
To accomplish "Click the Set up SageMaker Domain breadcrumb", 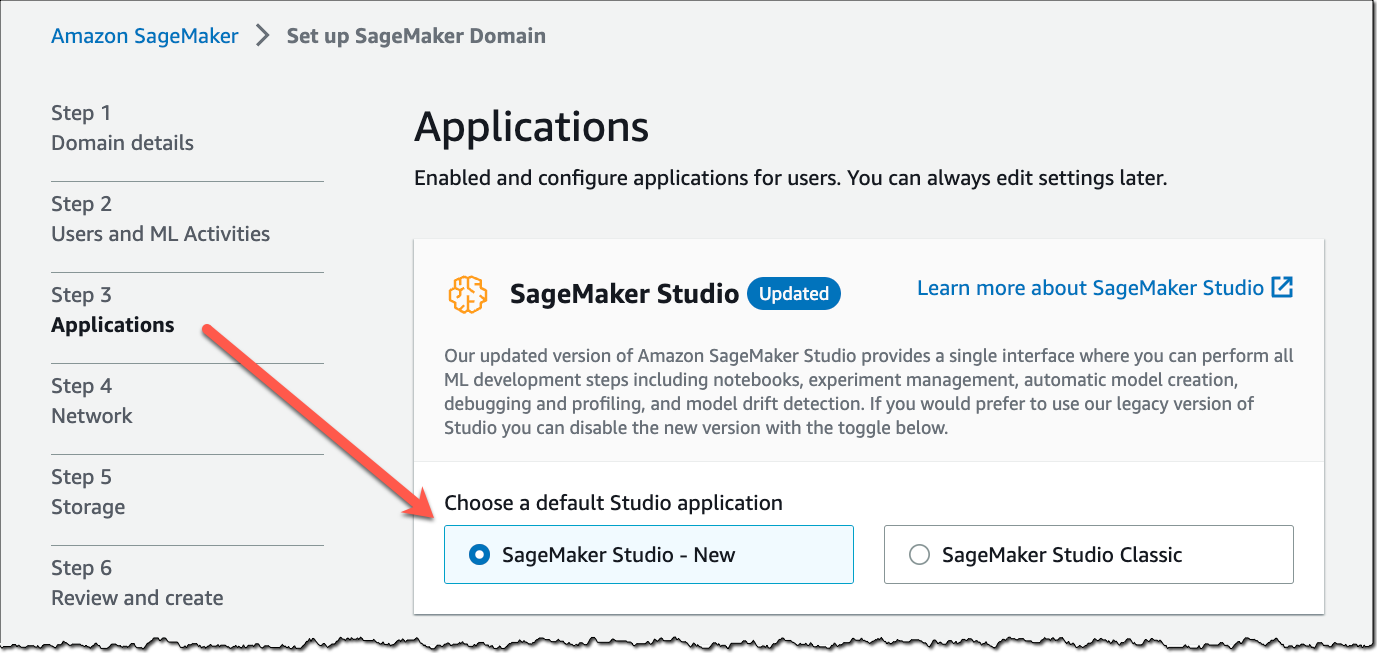I will (416, 35).
